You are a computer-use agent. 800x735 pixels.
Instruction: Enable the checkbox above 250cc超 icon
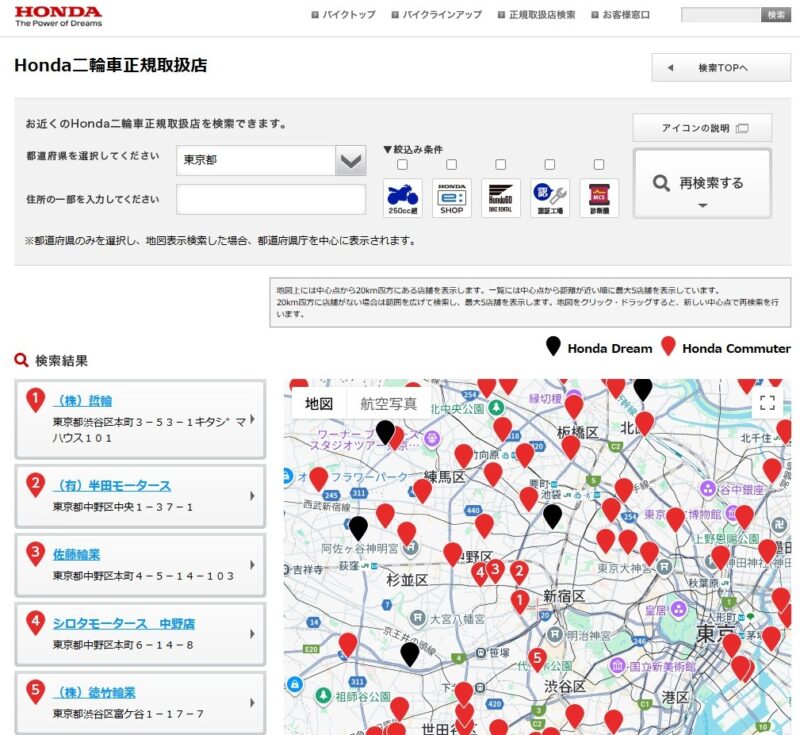tap(402, 165)
